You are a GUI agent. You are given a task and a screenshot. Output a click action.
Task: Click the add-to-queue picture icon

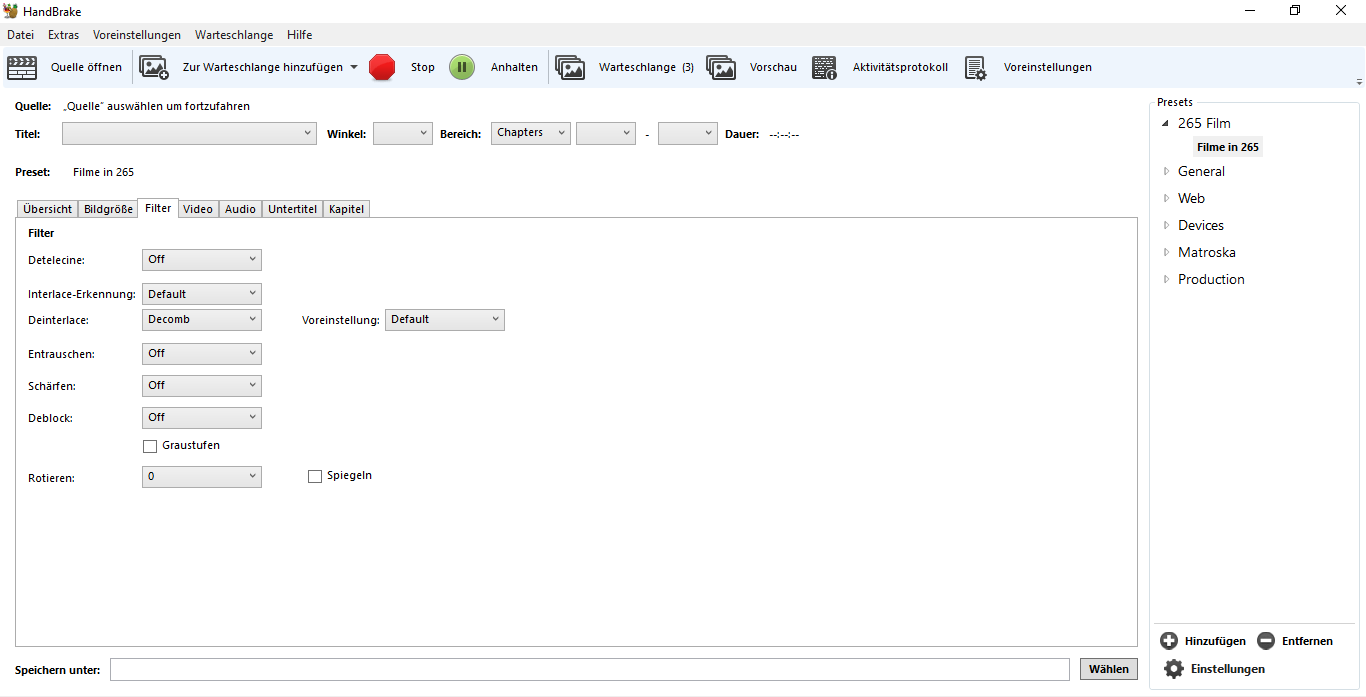coord(154,68)
